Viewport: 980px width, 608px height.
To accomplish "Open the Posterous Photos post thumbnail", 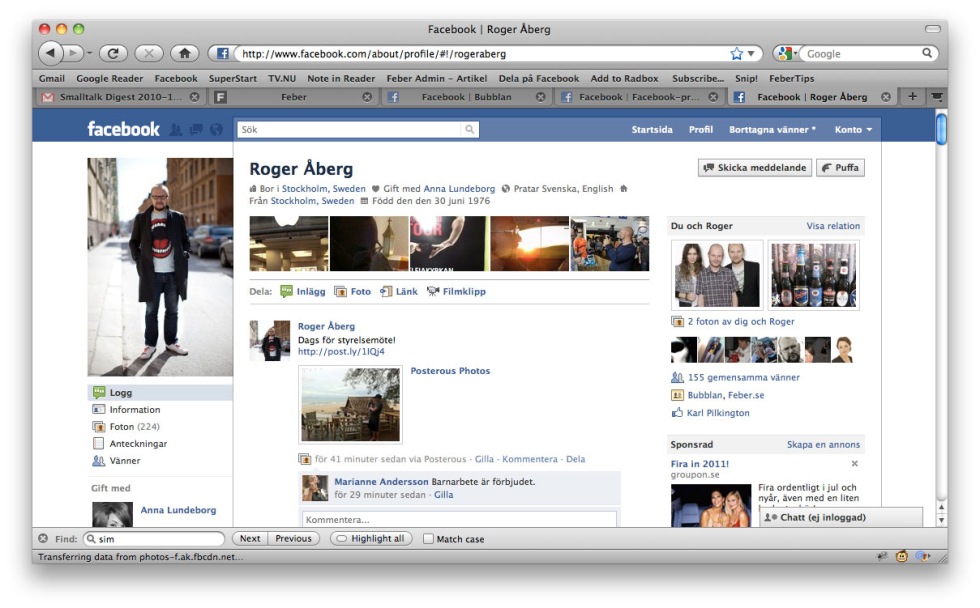I will [350, 404].
